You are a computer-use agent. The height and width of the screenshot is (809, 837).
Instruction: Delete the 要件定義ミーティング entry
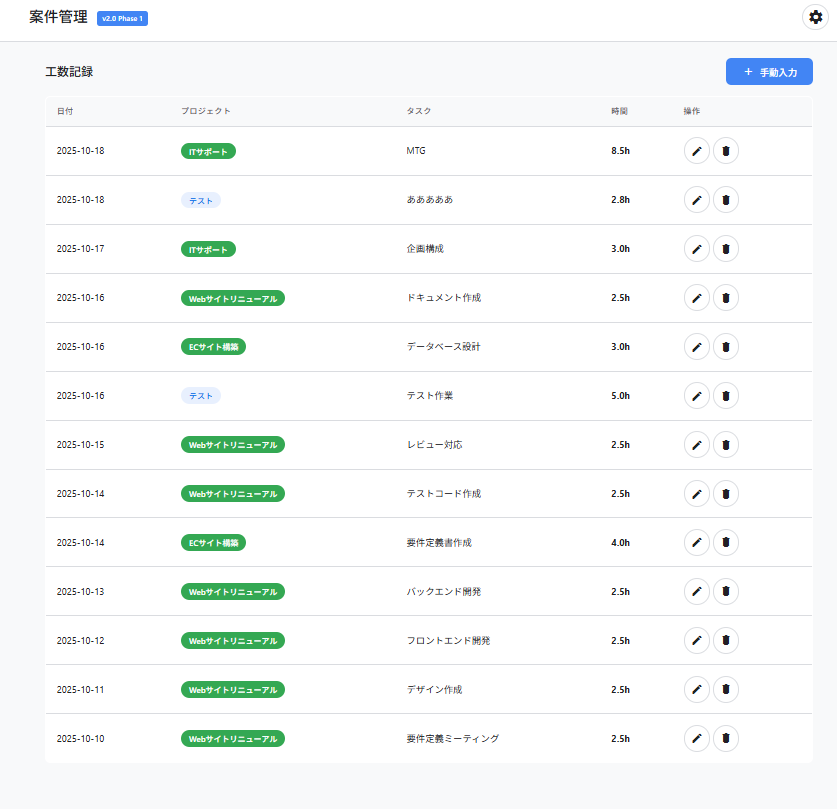pyautogui.click(x=726, y=739)
